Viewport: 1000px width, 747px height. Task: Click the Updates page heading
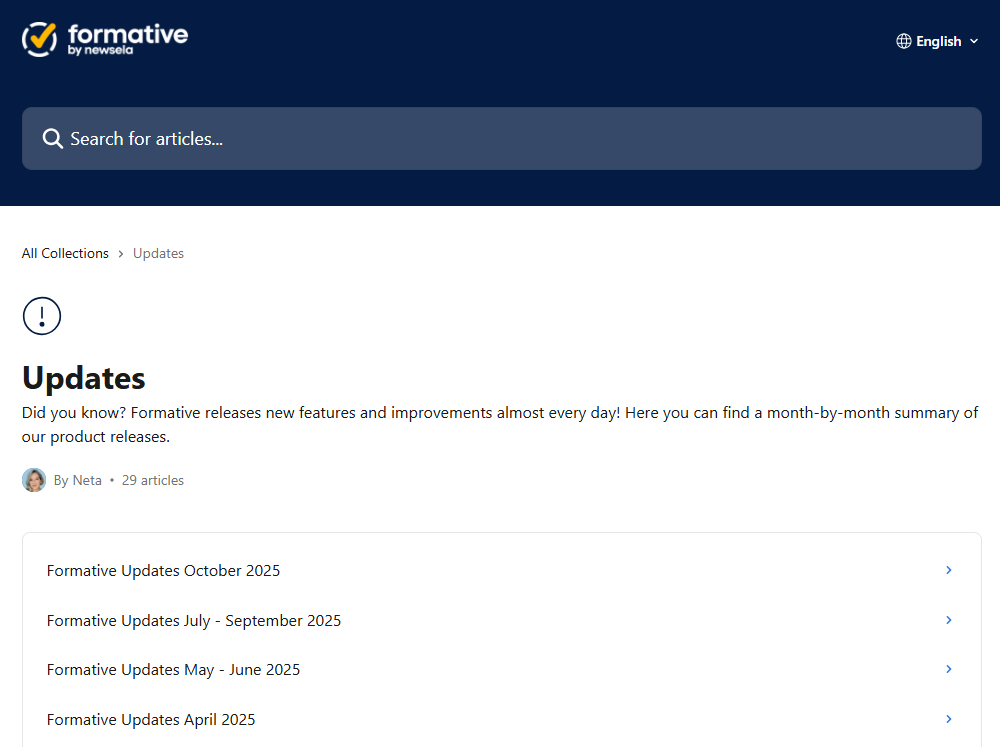(84, 378)
